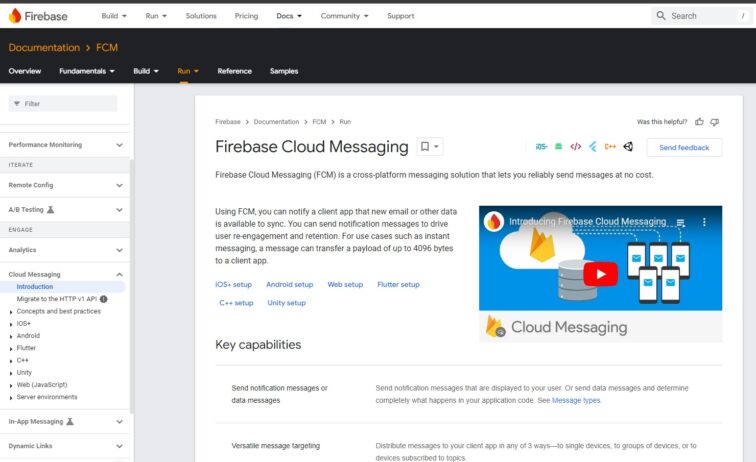This screenshot has width=756, height=462.
Task: Expand the Server environments tree item
Action: tap(11, 398)
